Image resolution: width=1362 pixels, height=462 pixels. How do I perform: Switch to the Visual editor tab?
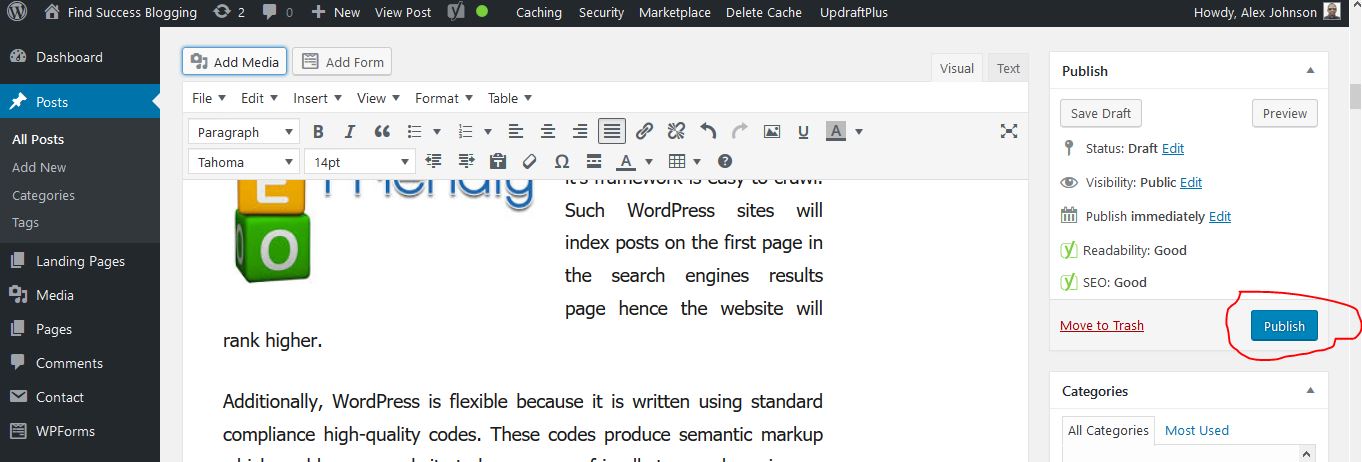[x=957, y=68]
